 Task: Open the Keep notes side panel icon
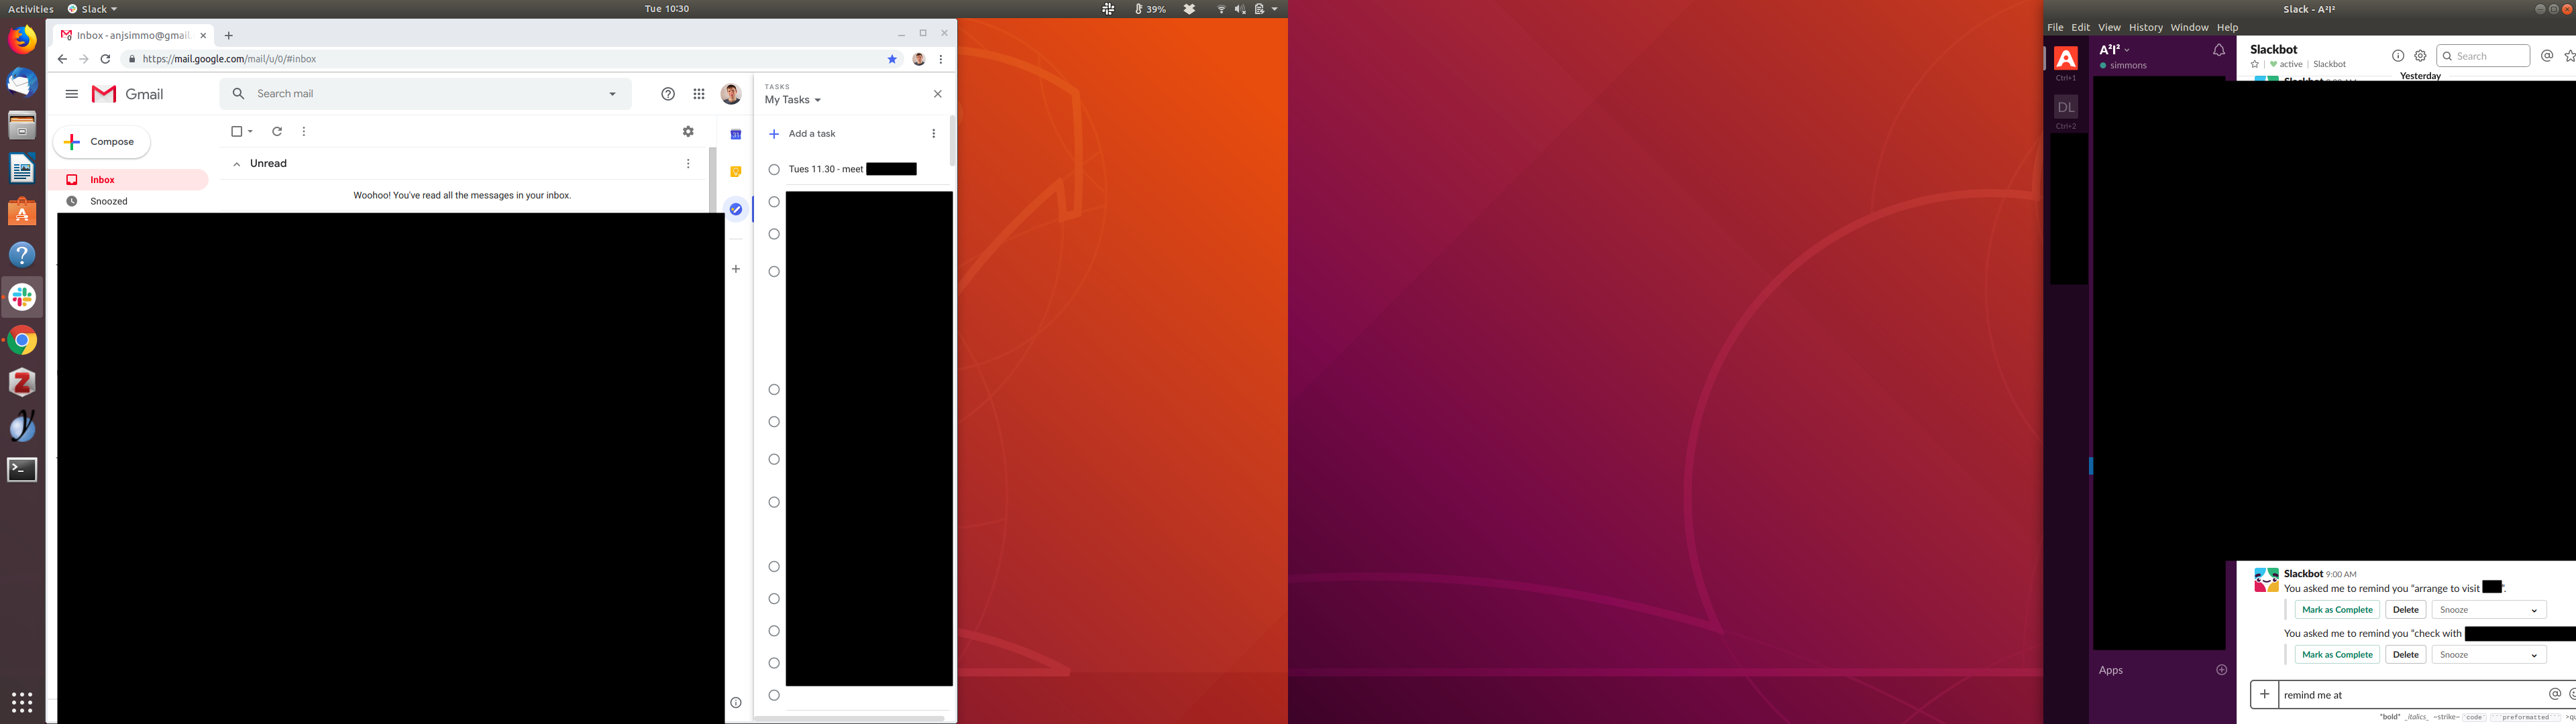click(736, 172)
